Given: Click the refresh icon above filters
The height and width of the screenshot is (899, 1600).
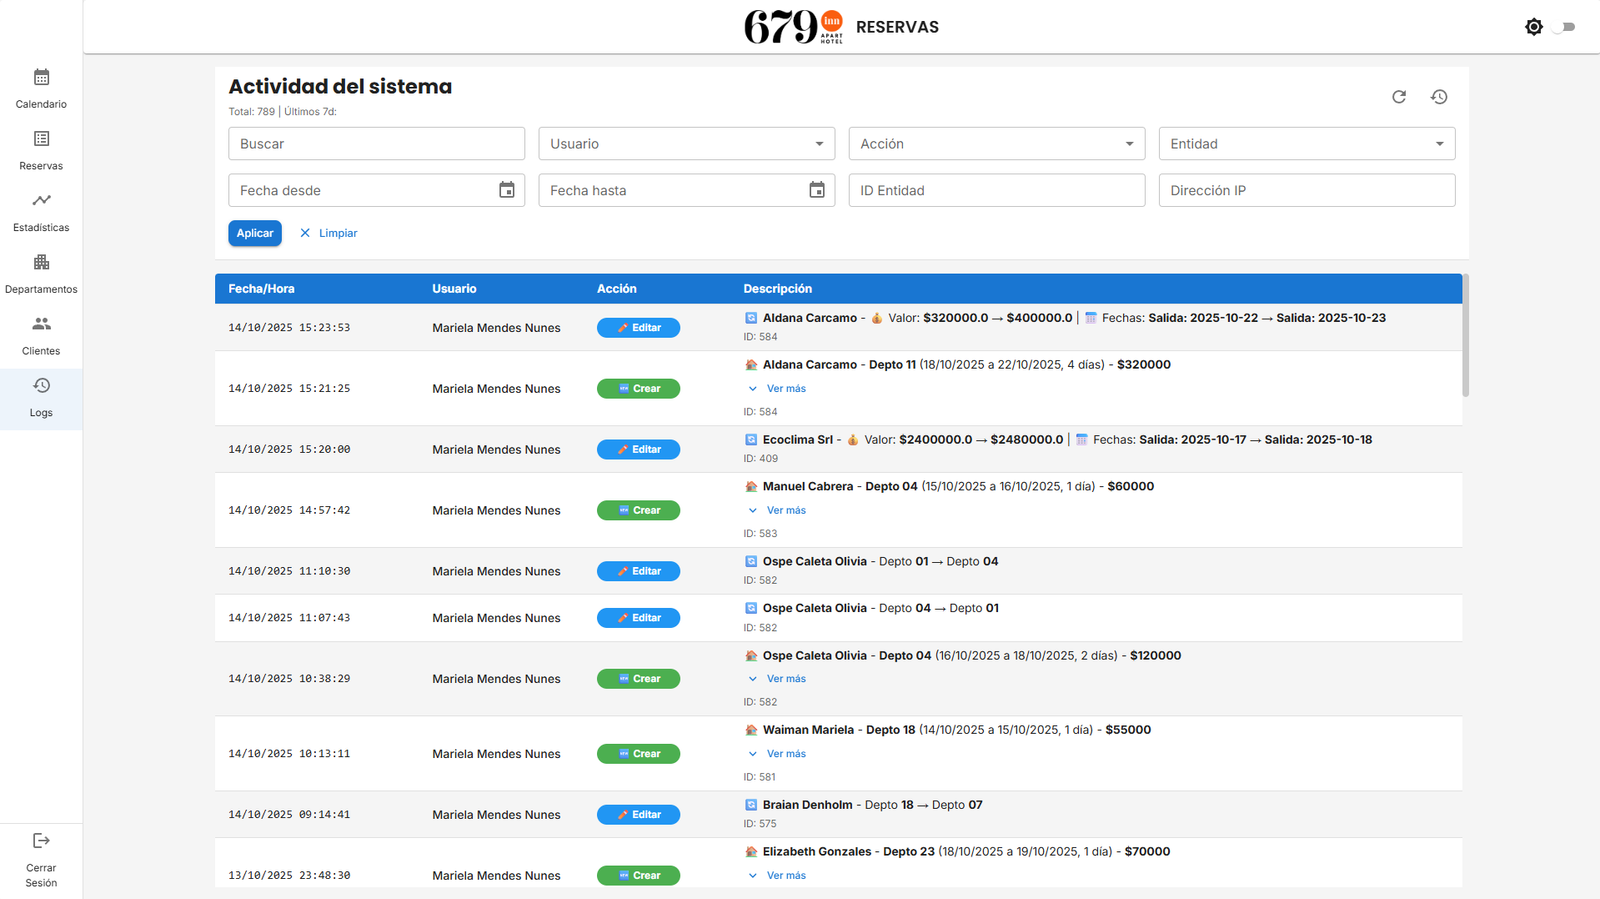Looking at the screenshot, I should 1399,97.
